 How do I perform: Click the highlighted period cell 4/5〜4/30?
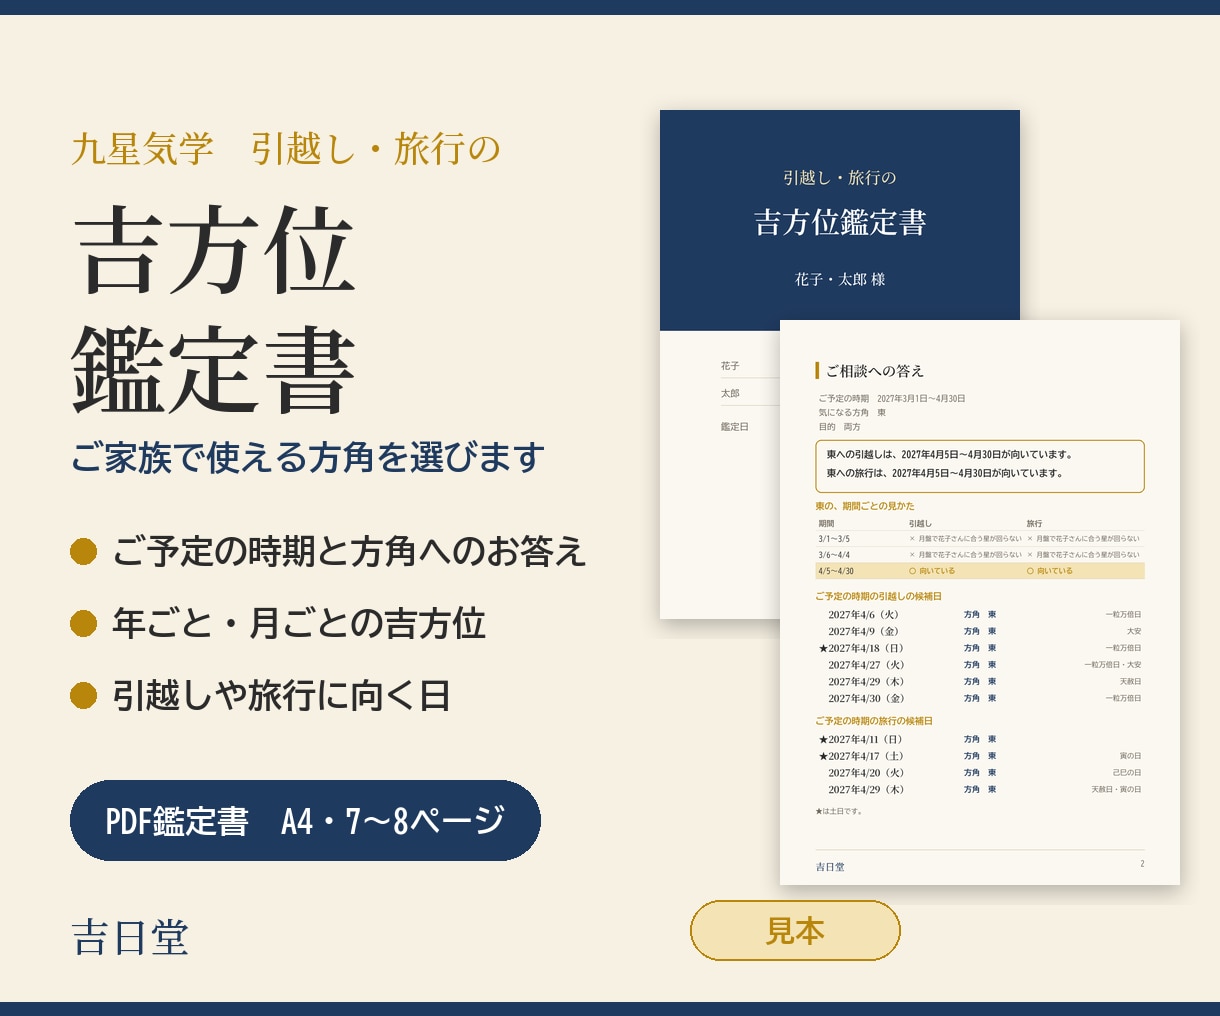[x=836, y=571]
